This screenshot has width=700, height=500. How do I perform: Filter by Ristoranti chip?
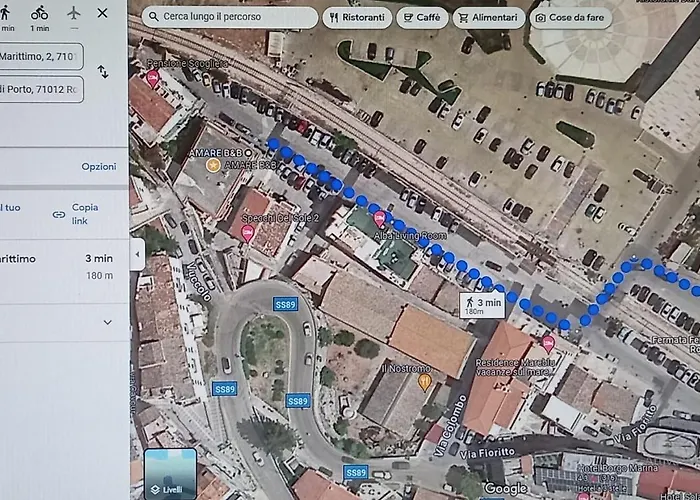tap(357, 17)
